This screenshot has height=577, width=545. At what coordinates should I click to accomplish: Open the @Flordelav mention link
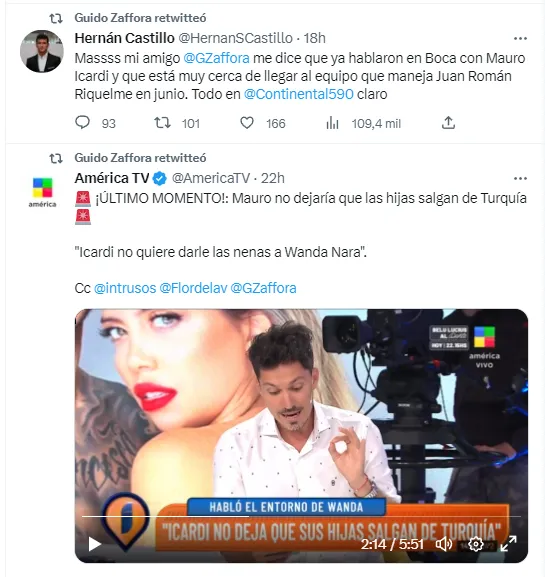193,288
